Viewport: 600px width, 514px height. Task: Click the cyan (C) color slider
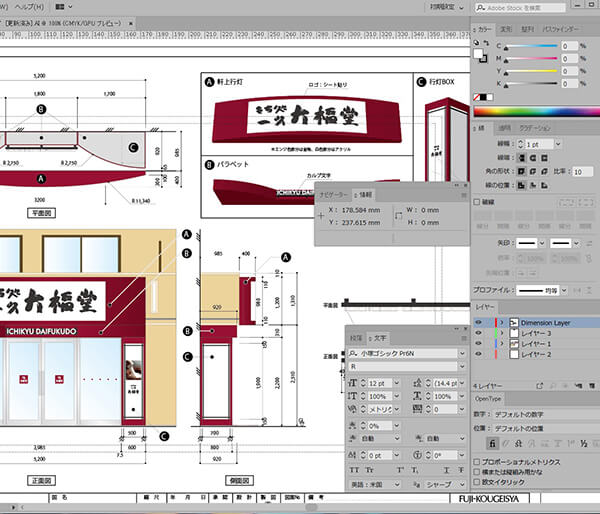(x=530, y=46)
